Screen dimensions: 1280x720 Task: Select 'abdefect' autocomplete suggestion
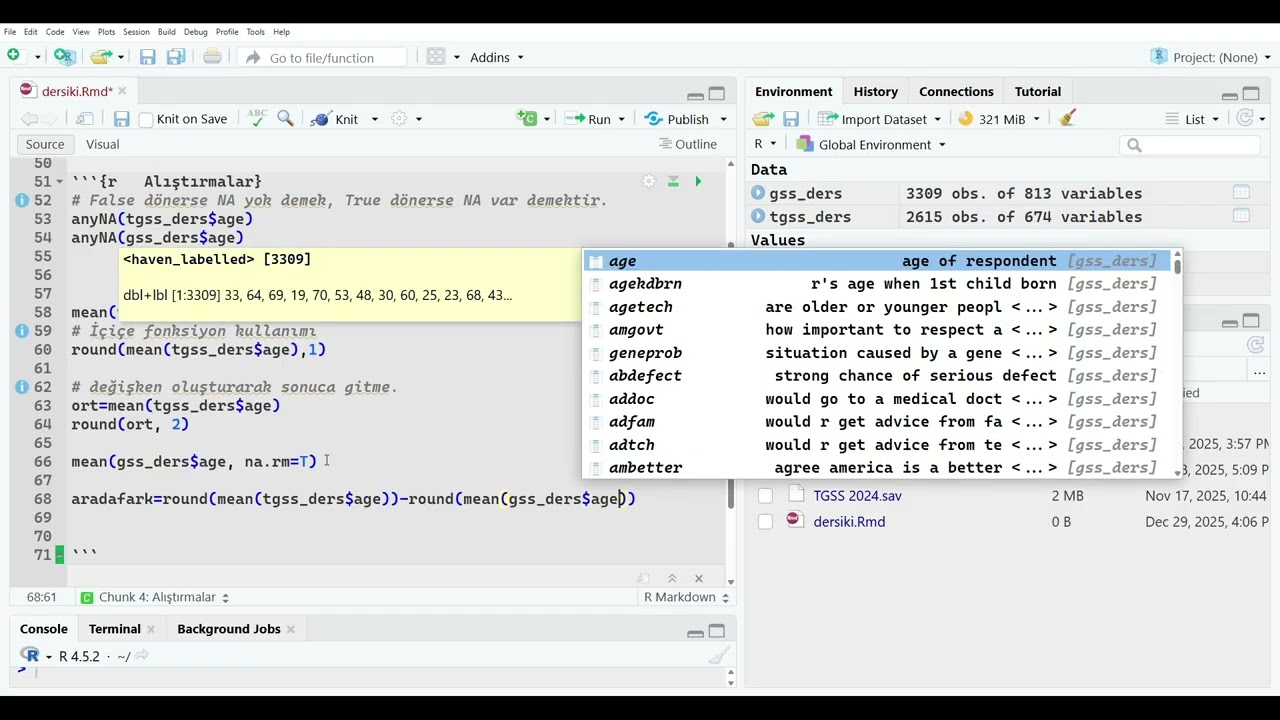(x=876, y=376)
